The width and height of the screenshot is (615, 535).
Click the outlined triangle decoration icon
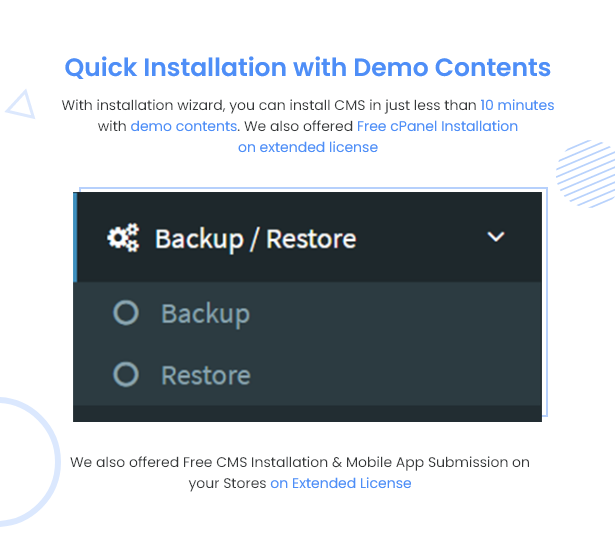pos(21,104)
